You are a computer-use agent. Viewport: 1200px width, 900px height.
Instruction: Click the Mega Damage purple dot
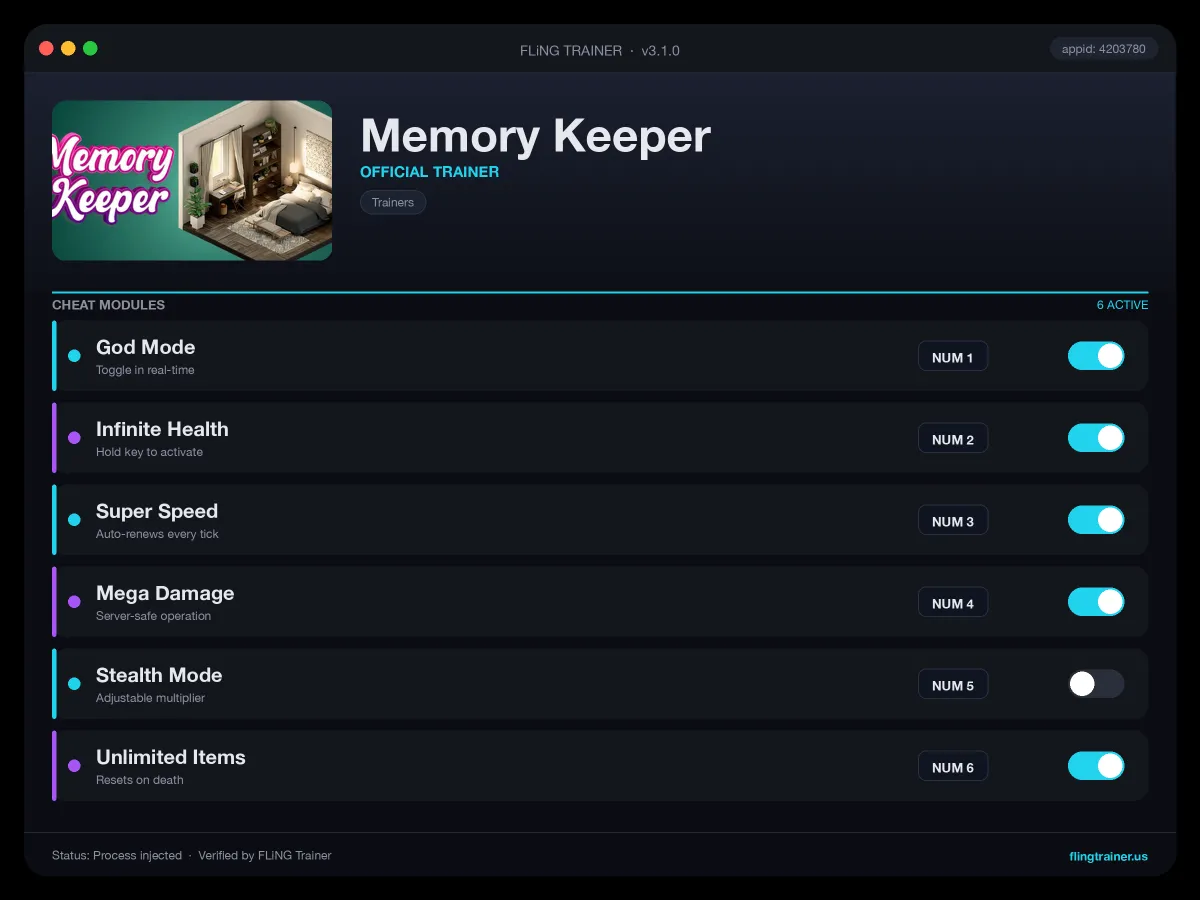74,602
